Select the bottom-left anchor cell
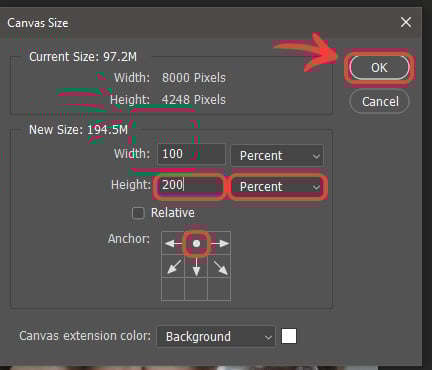The width and height of the screenshot is (432, 370). [173, 289]
